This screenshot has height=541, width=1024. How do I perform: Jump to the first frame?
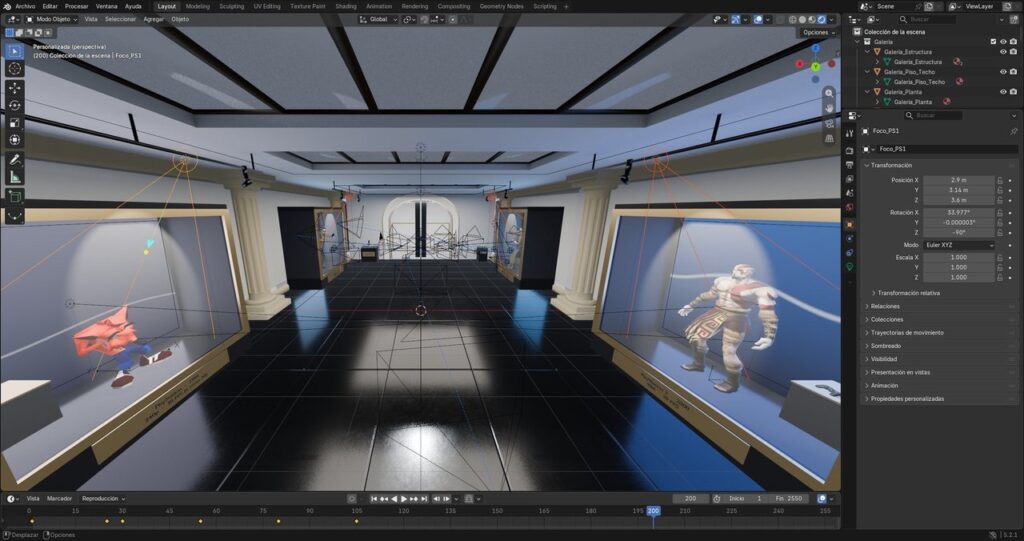pyautogui.click(x=374, y=499)
